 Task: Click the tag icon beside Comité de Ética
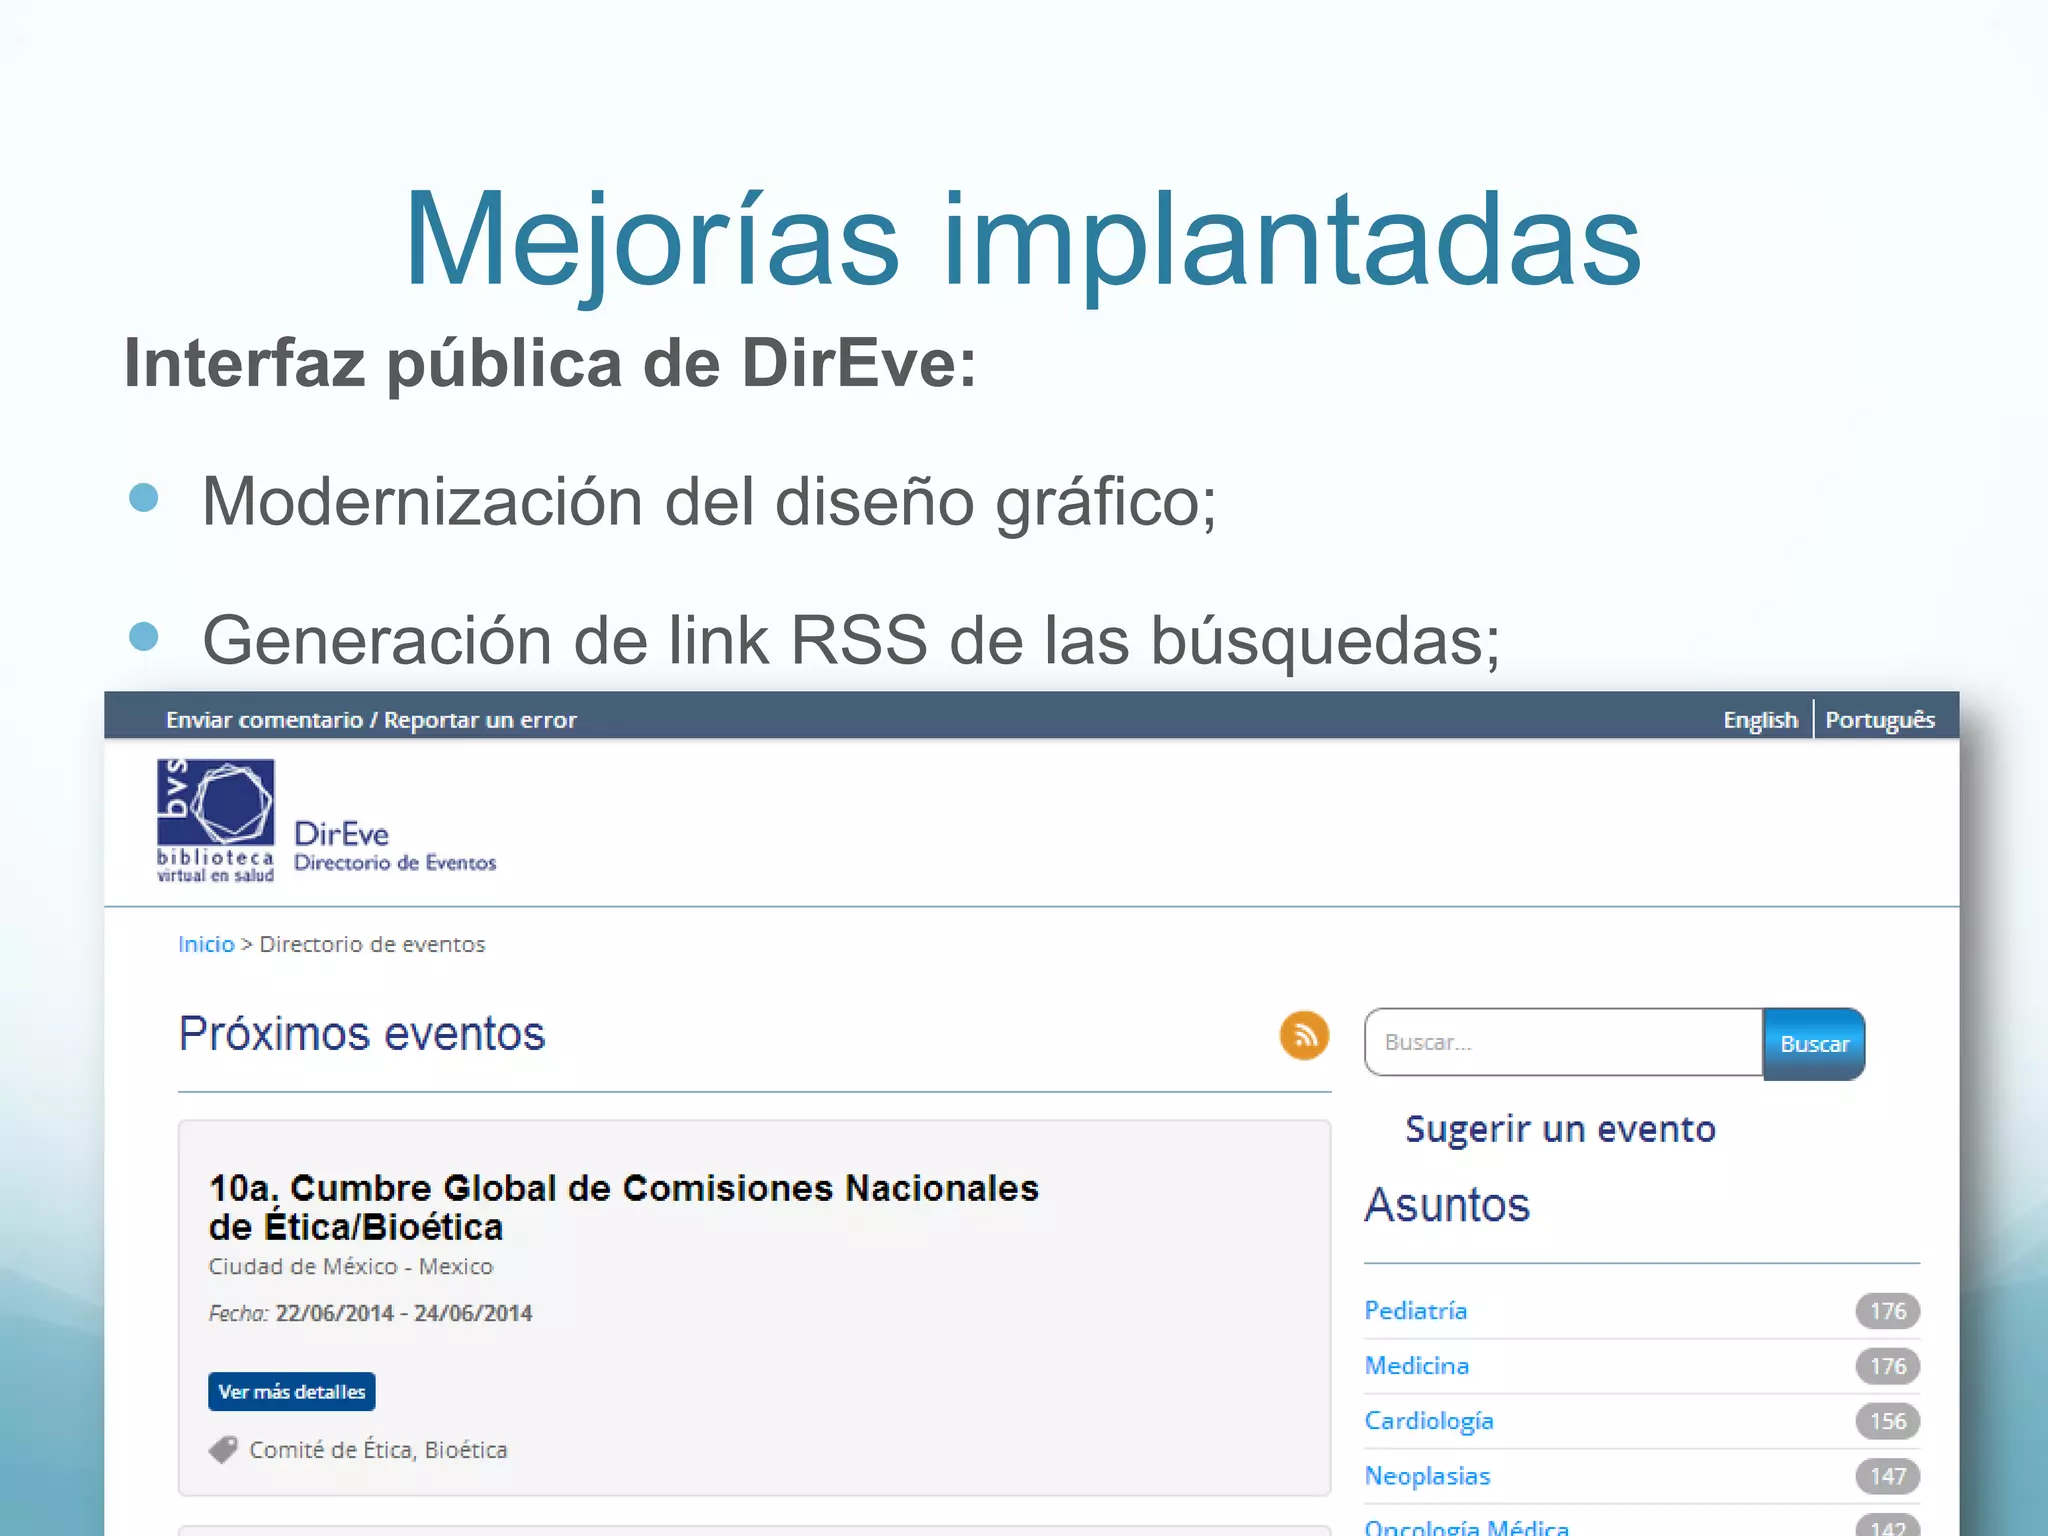click(223, 1449)
